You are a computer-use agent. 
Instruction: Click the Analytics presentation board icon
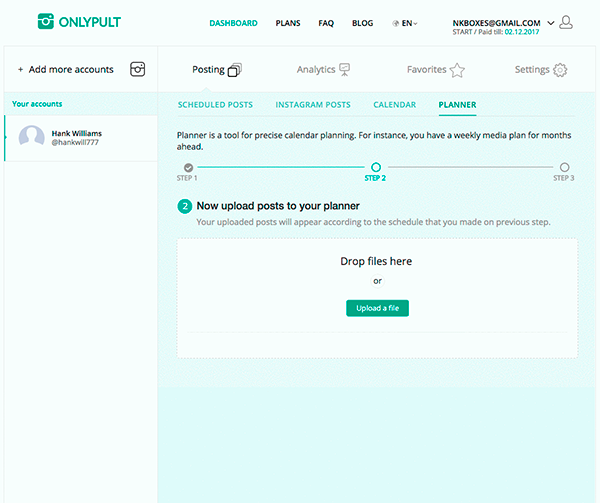[x=345, y=70]
